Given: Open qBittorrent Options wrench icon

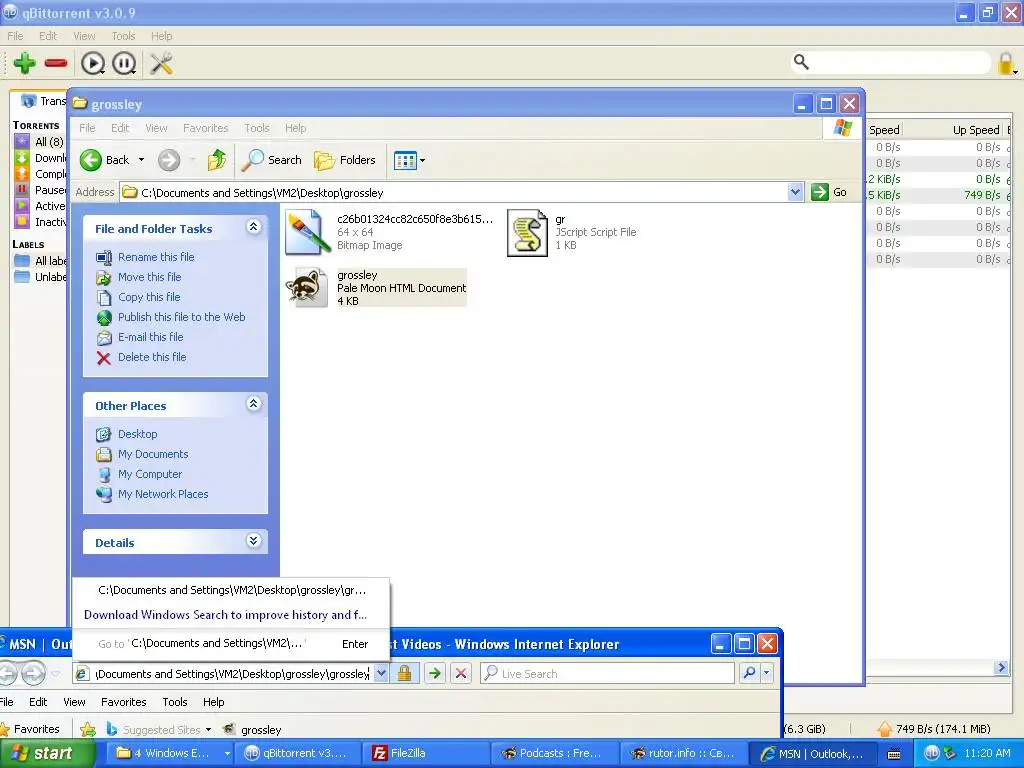Looking at the screenshot, I should pyautogui.click(x=161, y=63).
